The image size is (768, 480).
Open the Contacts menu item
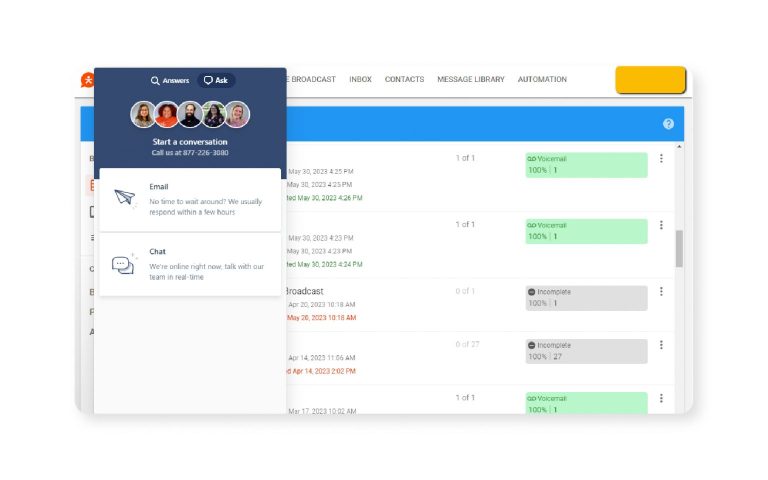pyautogui.click(x=405, y=79)
